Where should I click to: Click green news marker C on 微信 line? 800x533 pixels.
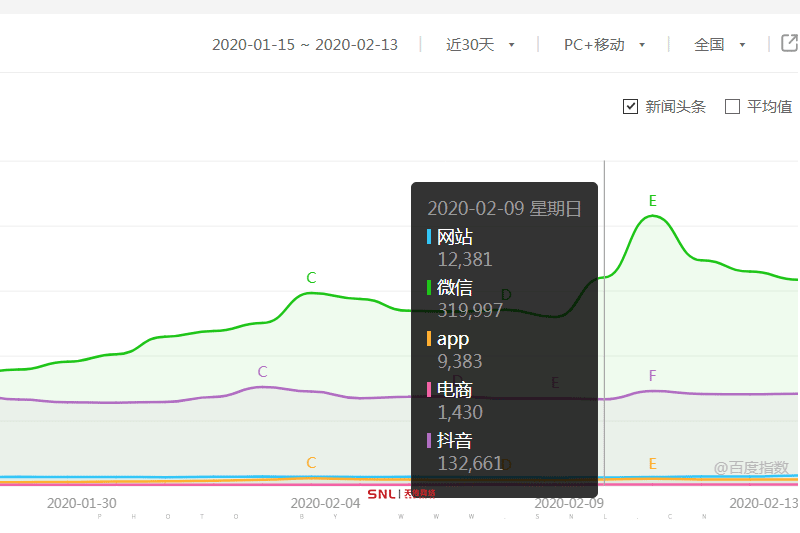click(311, 278)
